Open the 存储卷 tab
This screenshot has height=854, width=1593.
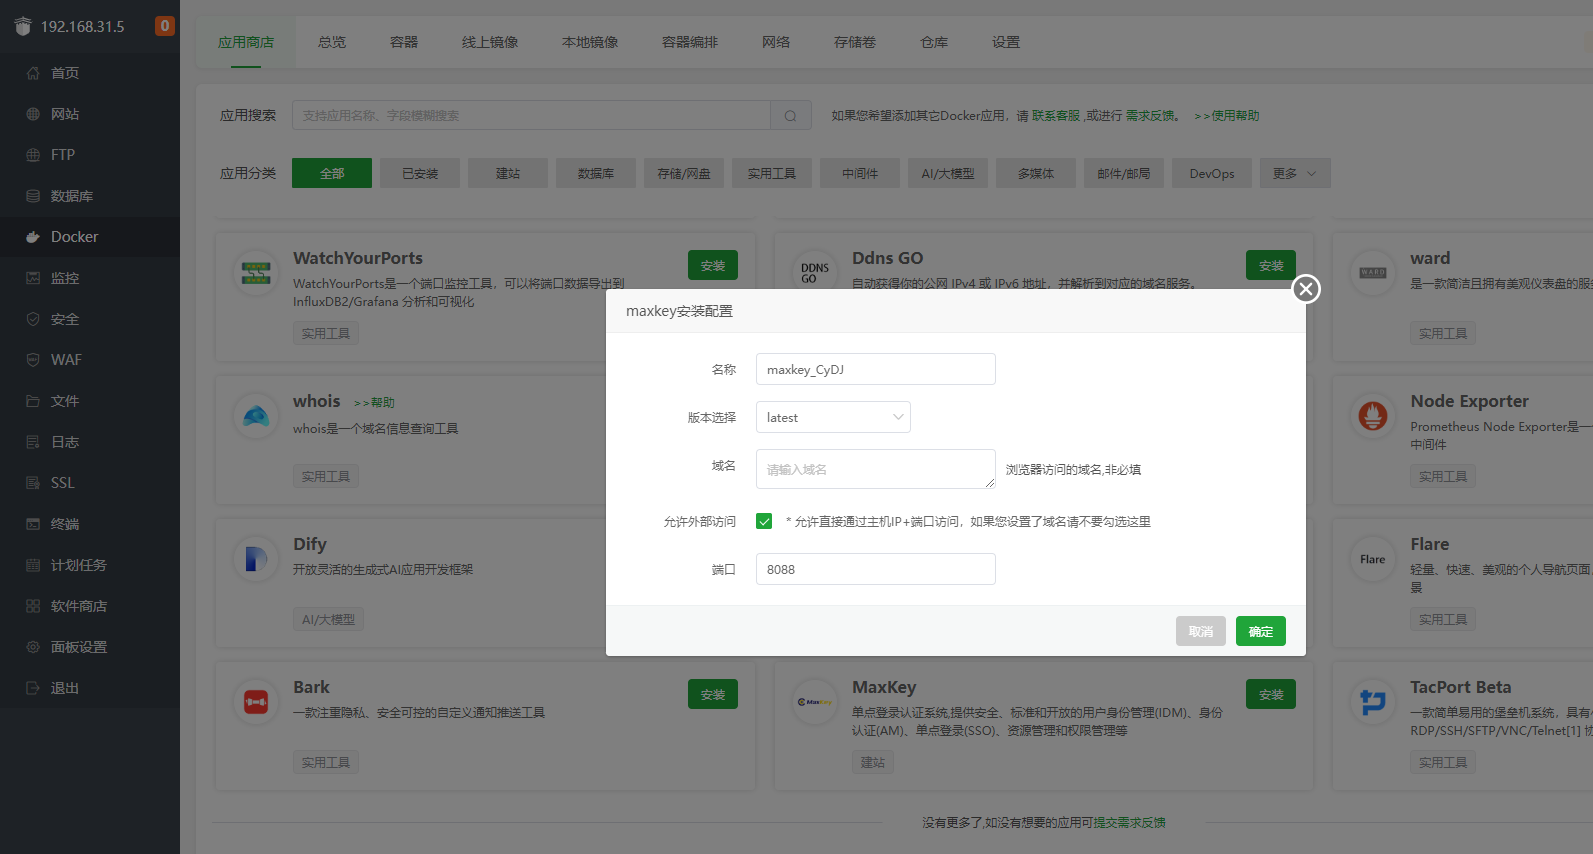point(855,42)
